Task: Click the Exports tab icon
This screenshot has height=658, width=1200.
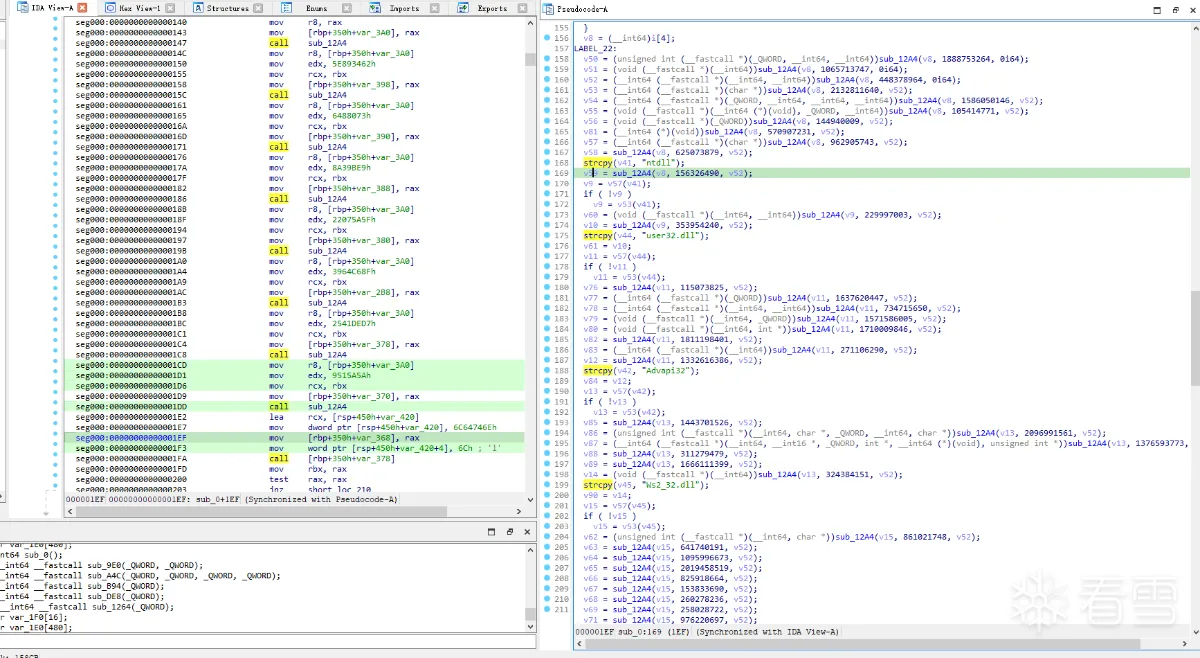Action: [463, 8]
